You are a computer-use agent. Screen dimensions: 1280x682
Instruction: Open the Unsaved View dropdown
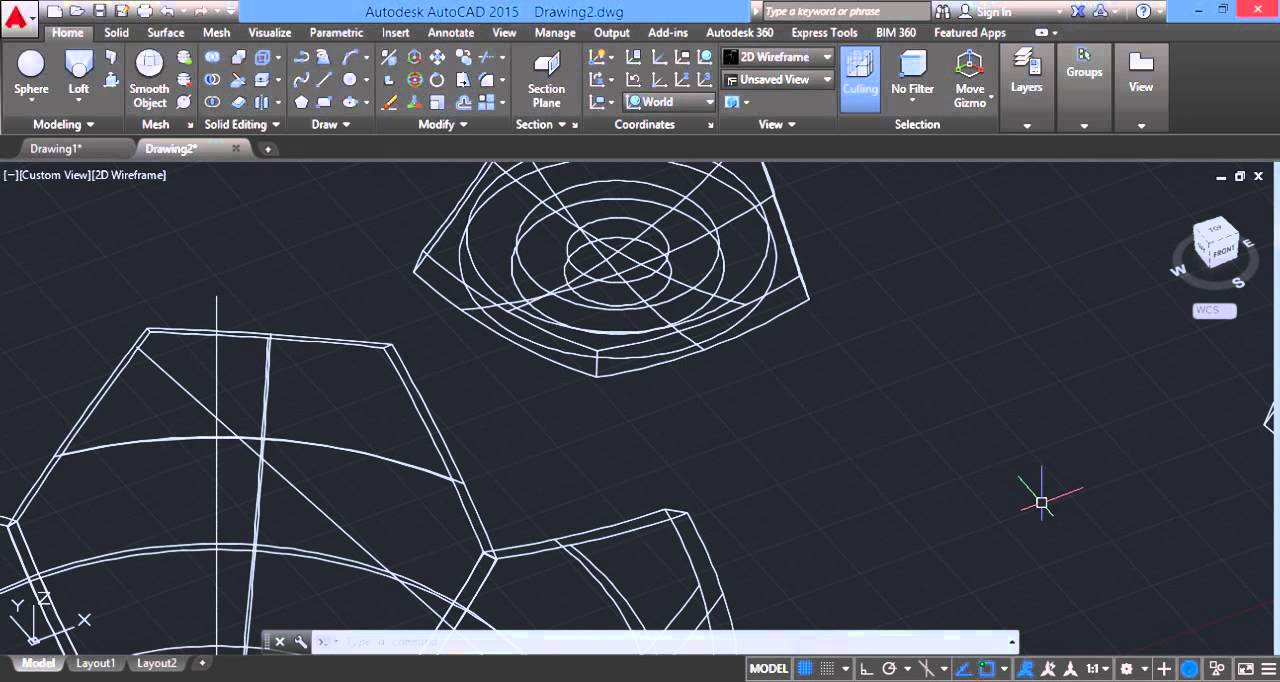pyautogui.click(x=777, y=79)
